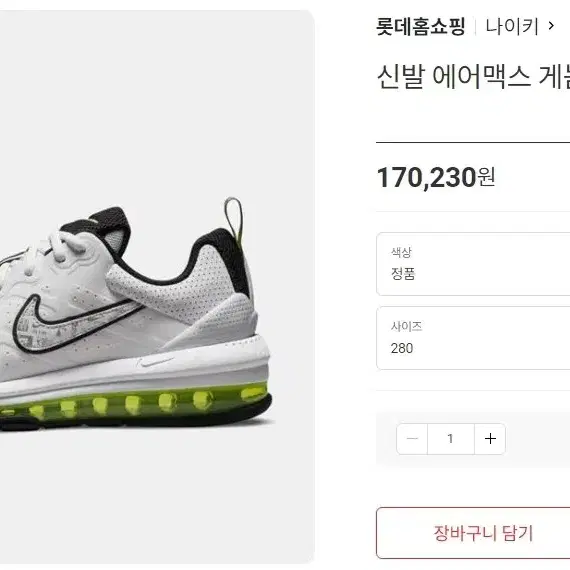This screenshot has height=570, width=570.
Task: Open the 색상 option dropdown
Action: click(473, 264)
